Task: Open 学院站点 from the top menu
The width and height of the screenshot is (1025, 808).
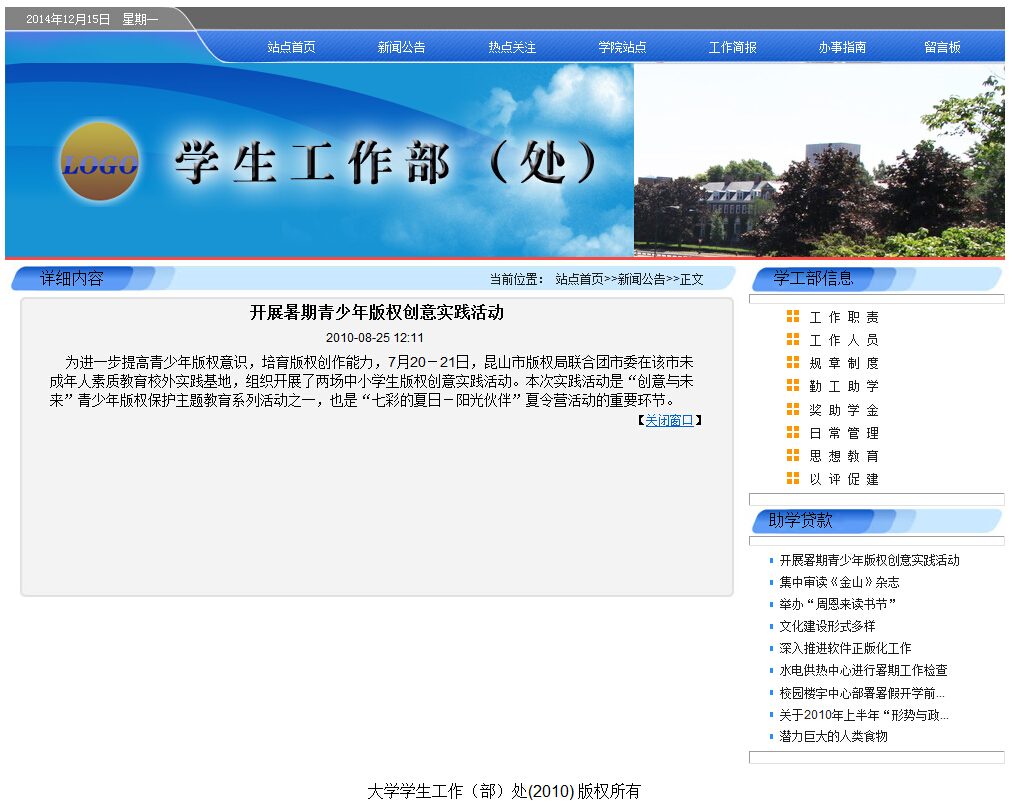Action: (x=622, y=47)
